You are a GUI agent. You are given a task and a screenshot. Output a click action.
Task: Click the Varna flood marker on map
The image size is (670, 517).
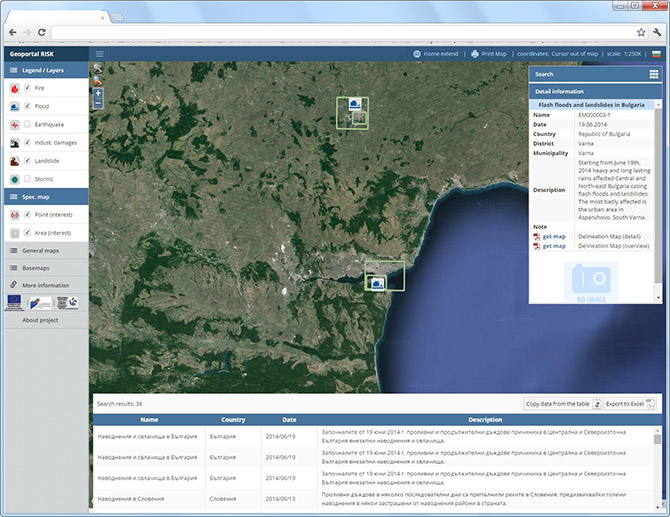coord(377,284)
